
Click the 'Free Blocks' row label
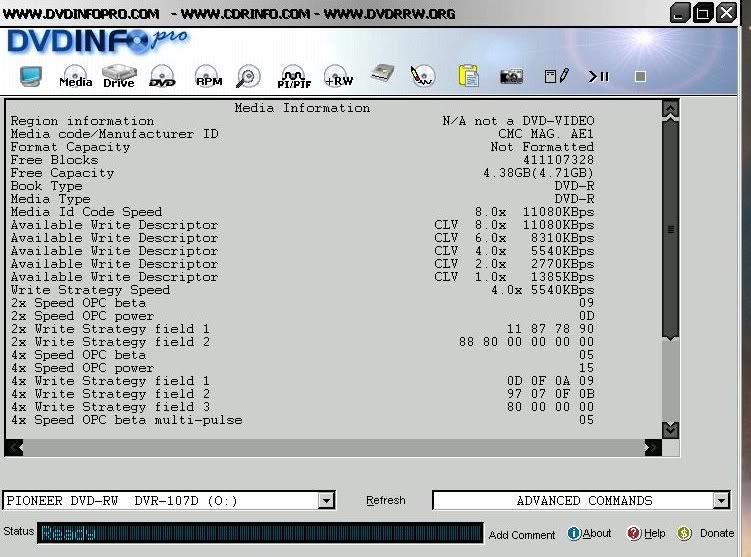pyautogui.click(x=54, y=160)
